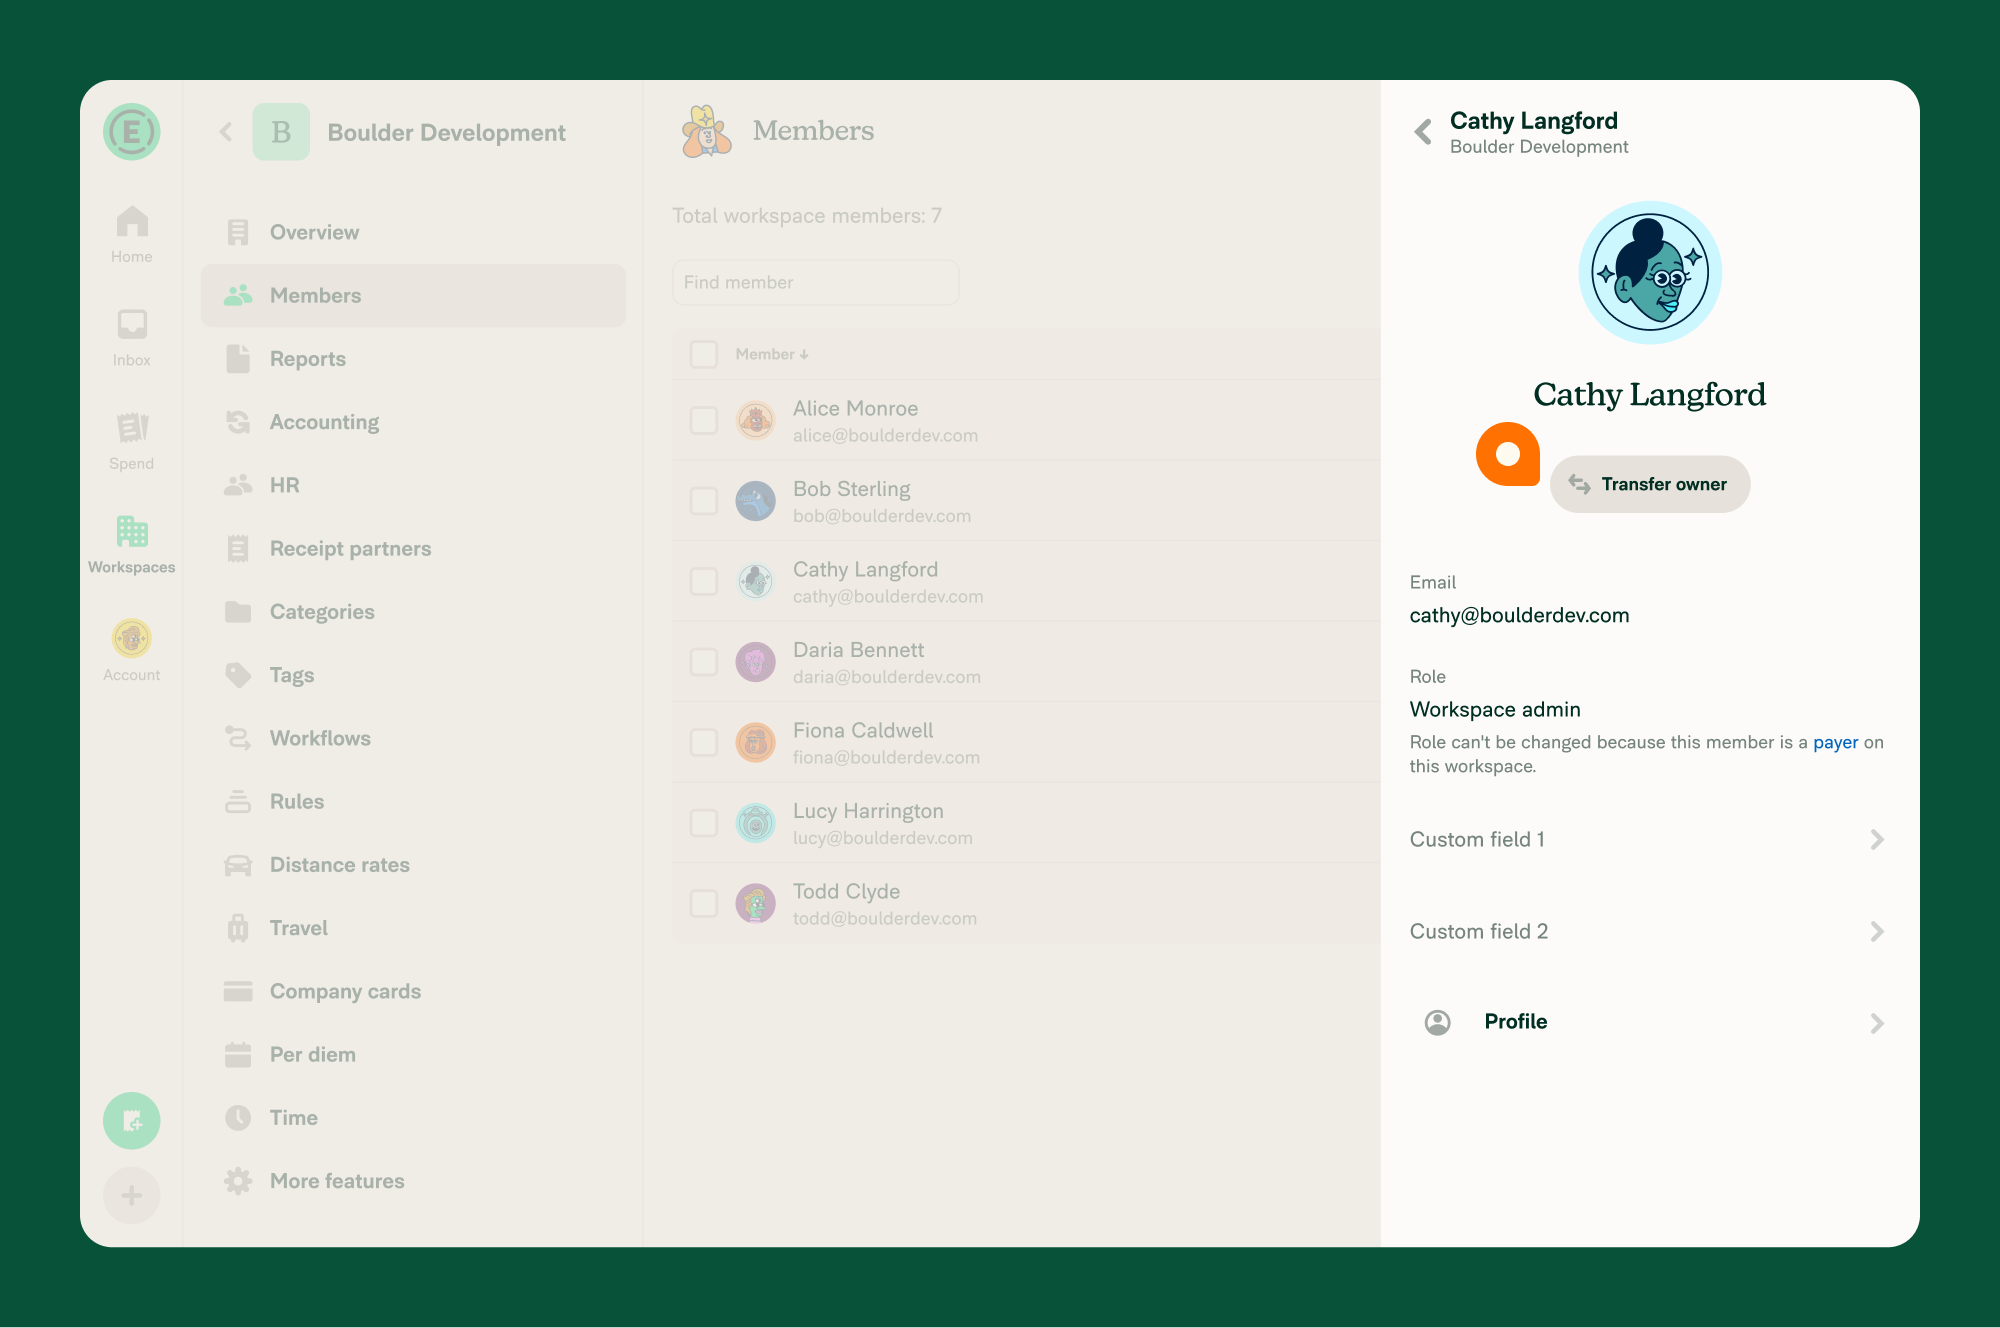
Task: Click the Expensify logo icon
Action: pos(131,132)
